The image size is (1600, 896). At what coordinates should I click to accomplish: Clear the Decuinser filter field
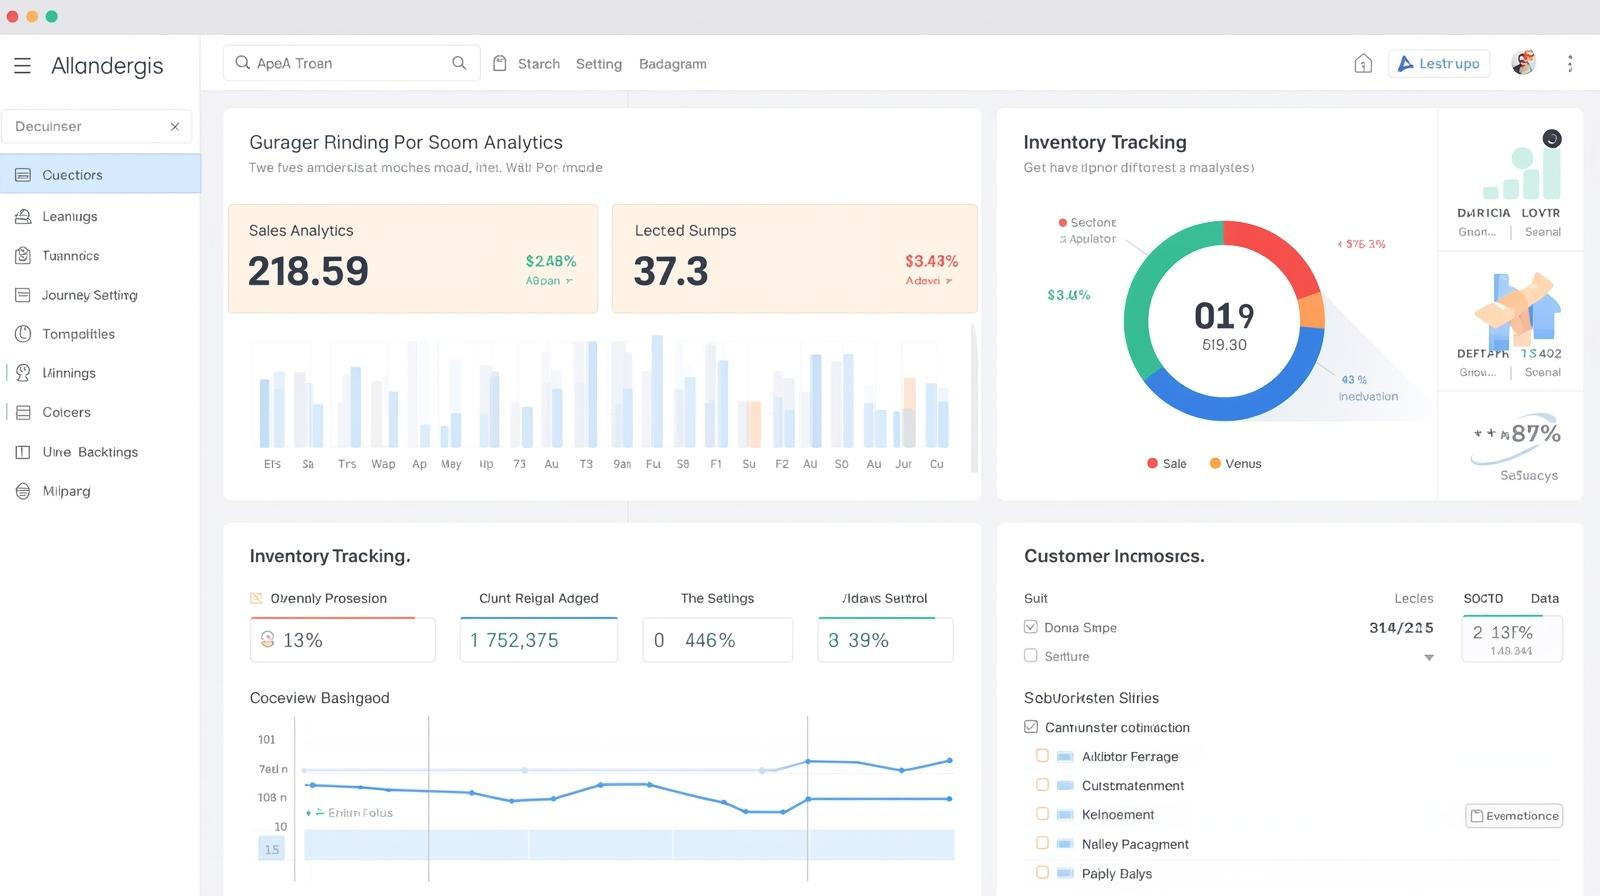[x=175, y=127]
